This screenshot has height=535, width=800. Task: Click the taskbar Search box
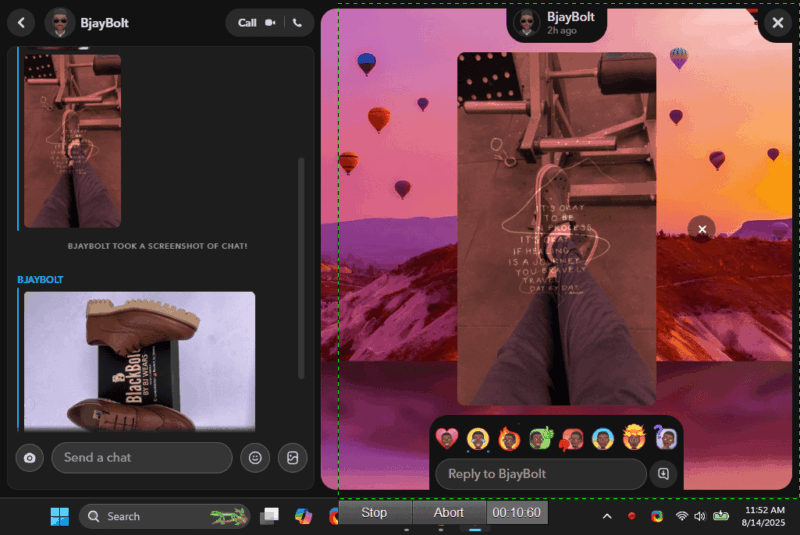[164, 517]
